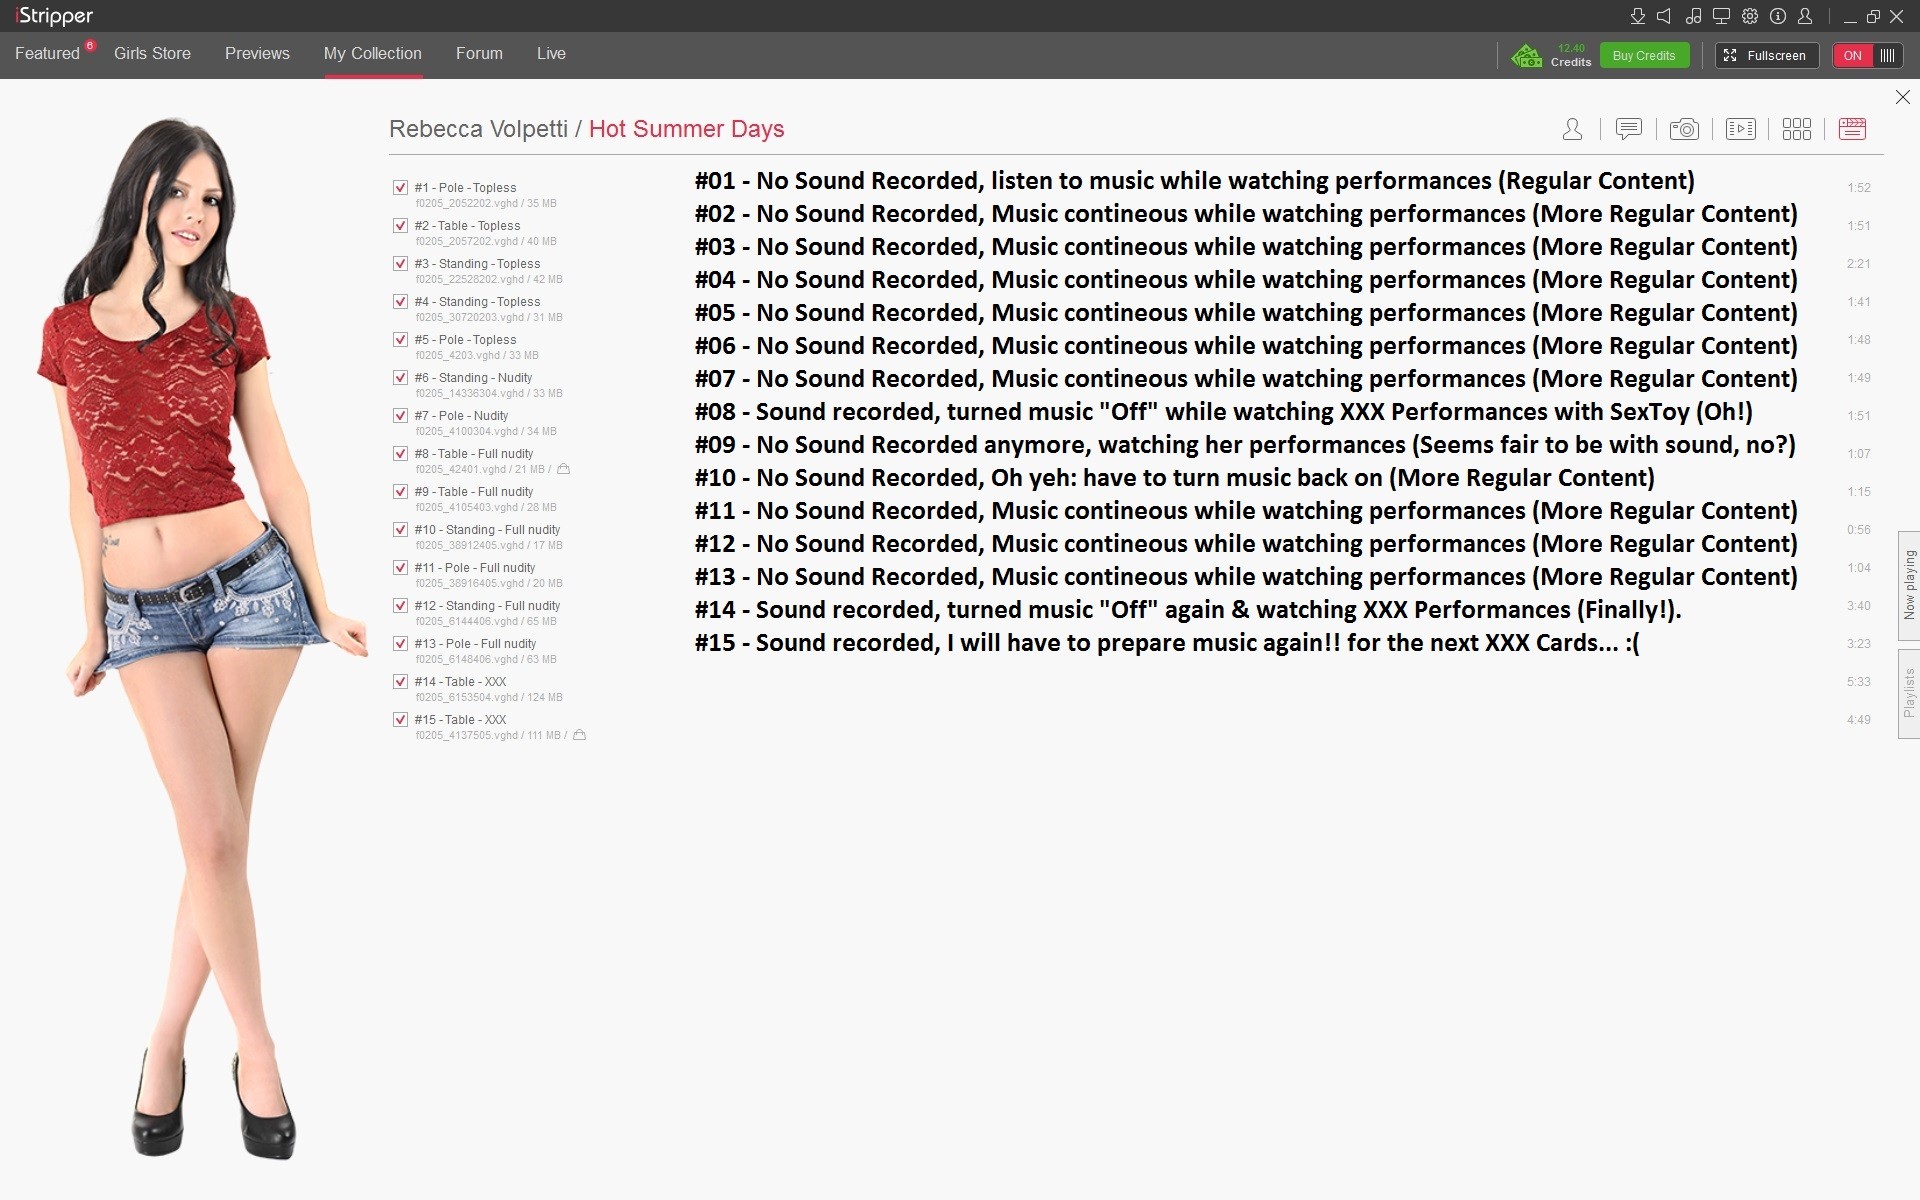Uncheck clip #1 Pole - Topless
The image size is (1920, 1200).
click(400, 187)
